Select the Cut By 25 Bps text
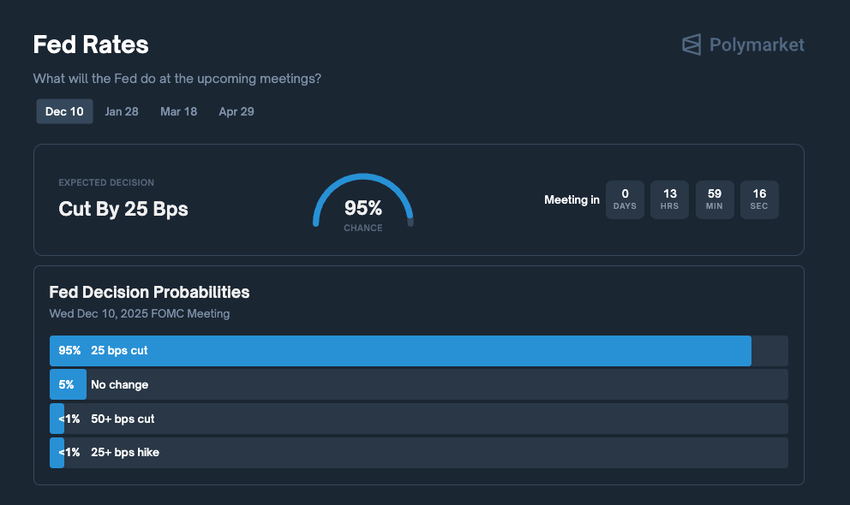Screen dimensions: 850x505 pyautogui.click(x=123, y=209)
